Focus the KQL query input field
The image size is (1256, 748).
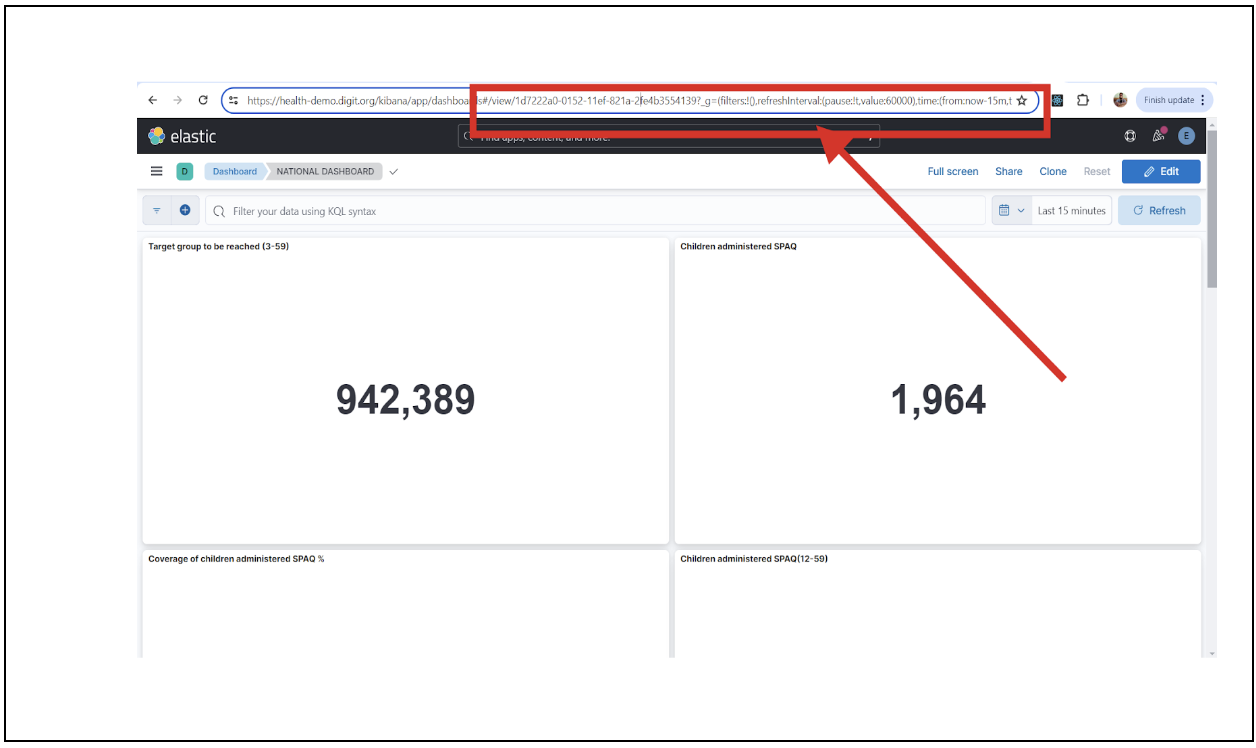pos(596,210)
